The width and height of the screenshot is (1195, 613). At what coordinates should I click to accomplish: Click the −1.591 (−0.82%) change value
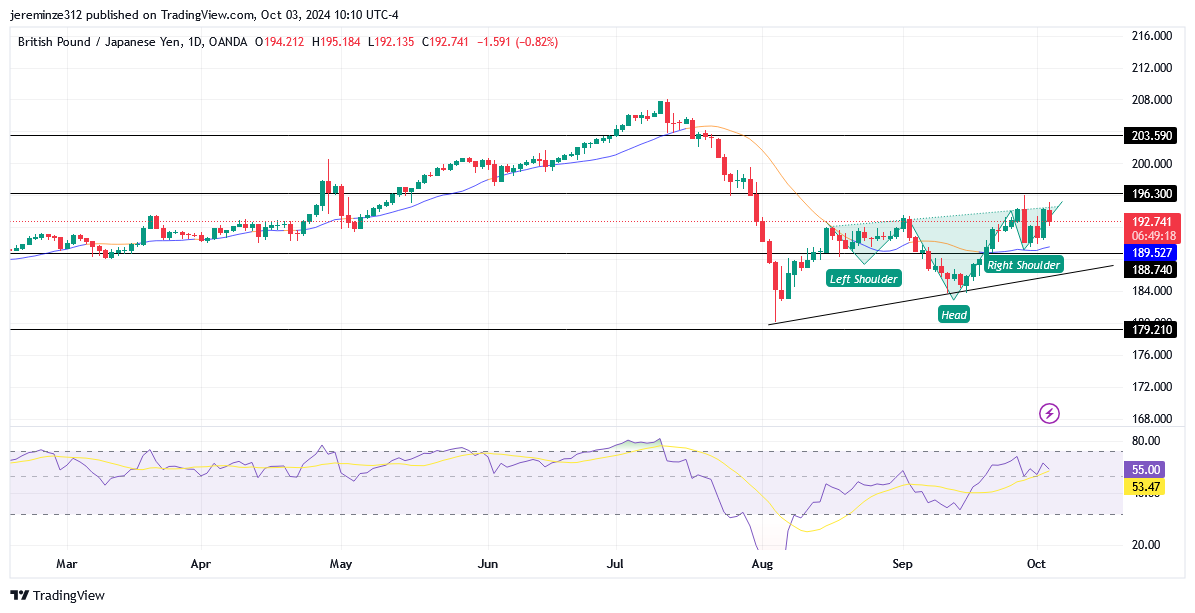click(x=517, y=42)
